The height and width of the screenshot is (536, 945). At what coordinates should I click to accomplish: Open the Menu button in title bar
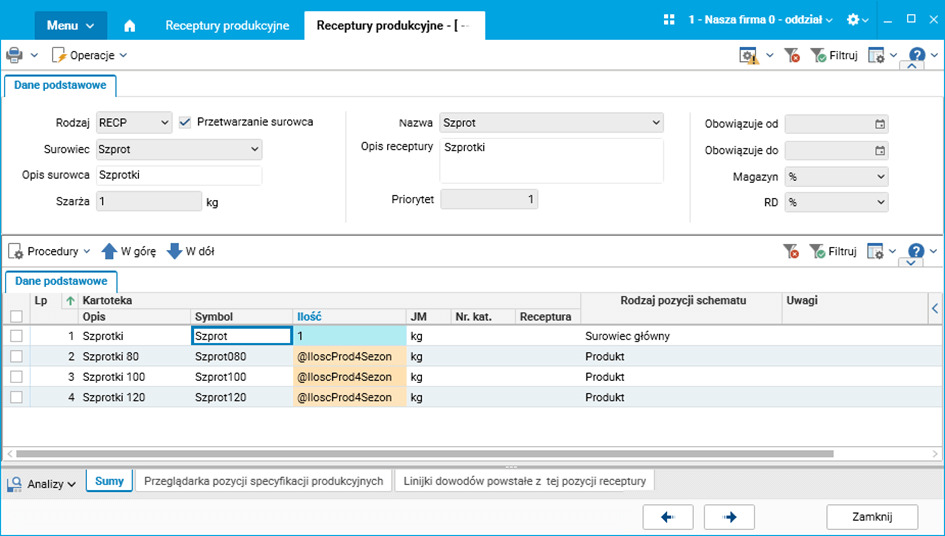(x=70, y=25)
